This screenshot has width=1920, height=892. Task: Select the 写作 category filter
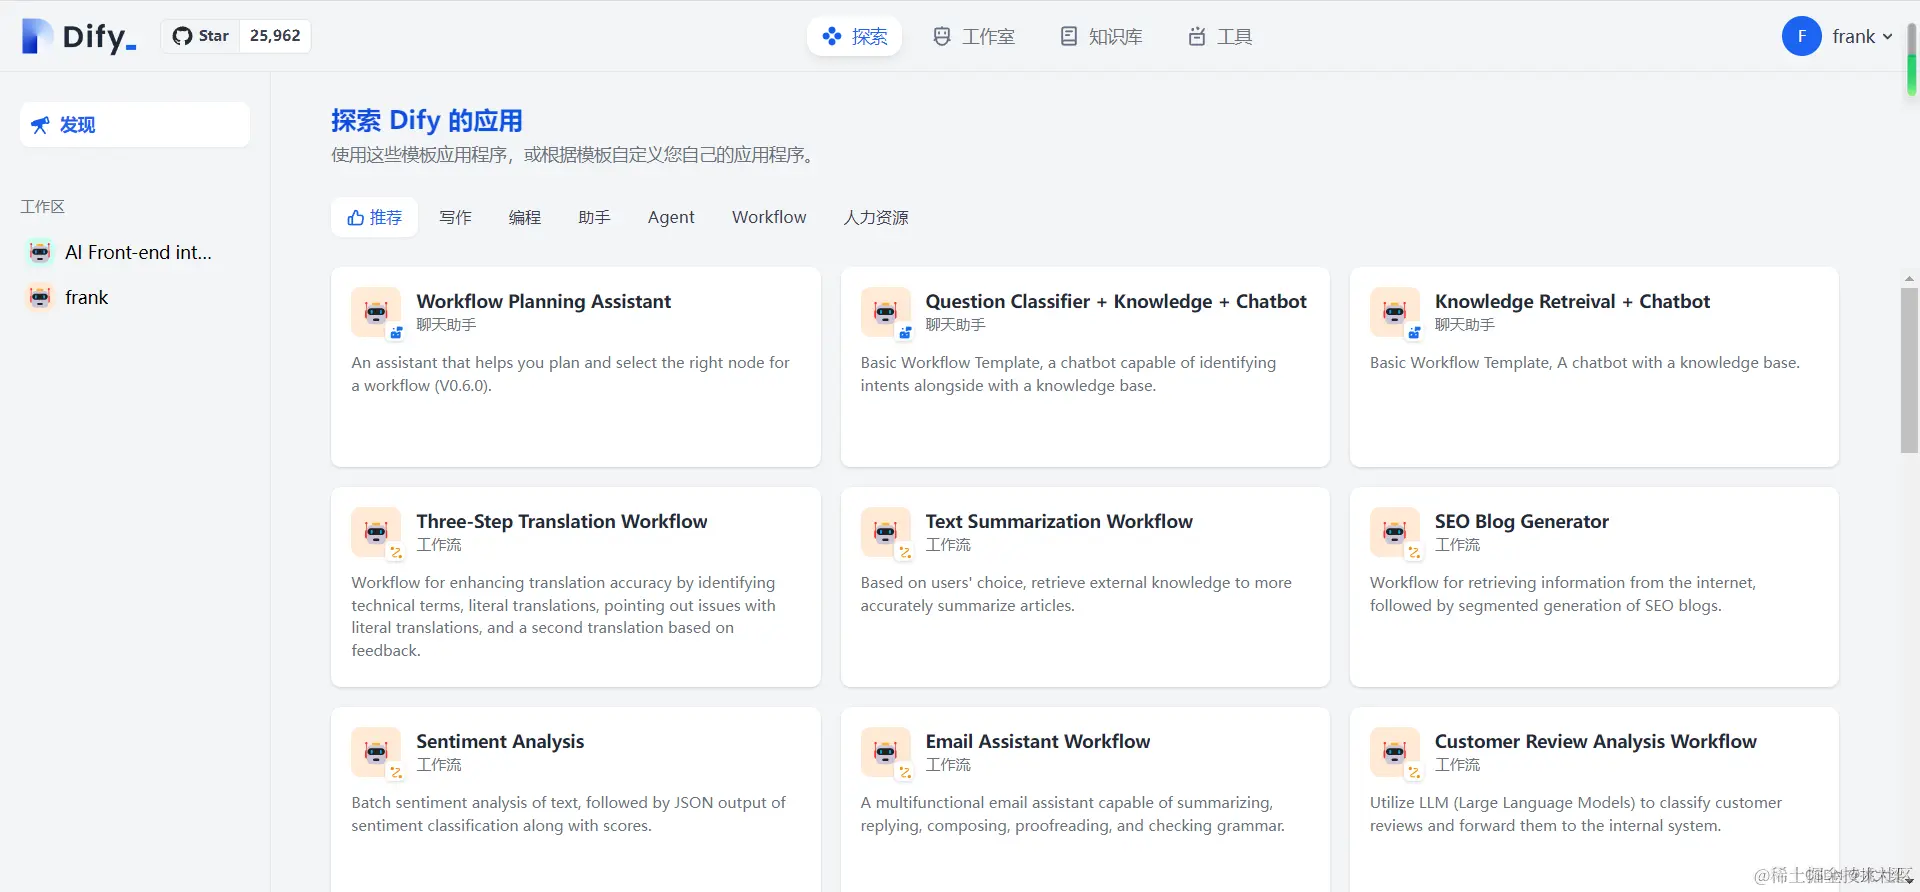[x=455, y=217]
